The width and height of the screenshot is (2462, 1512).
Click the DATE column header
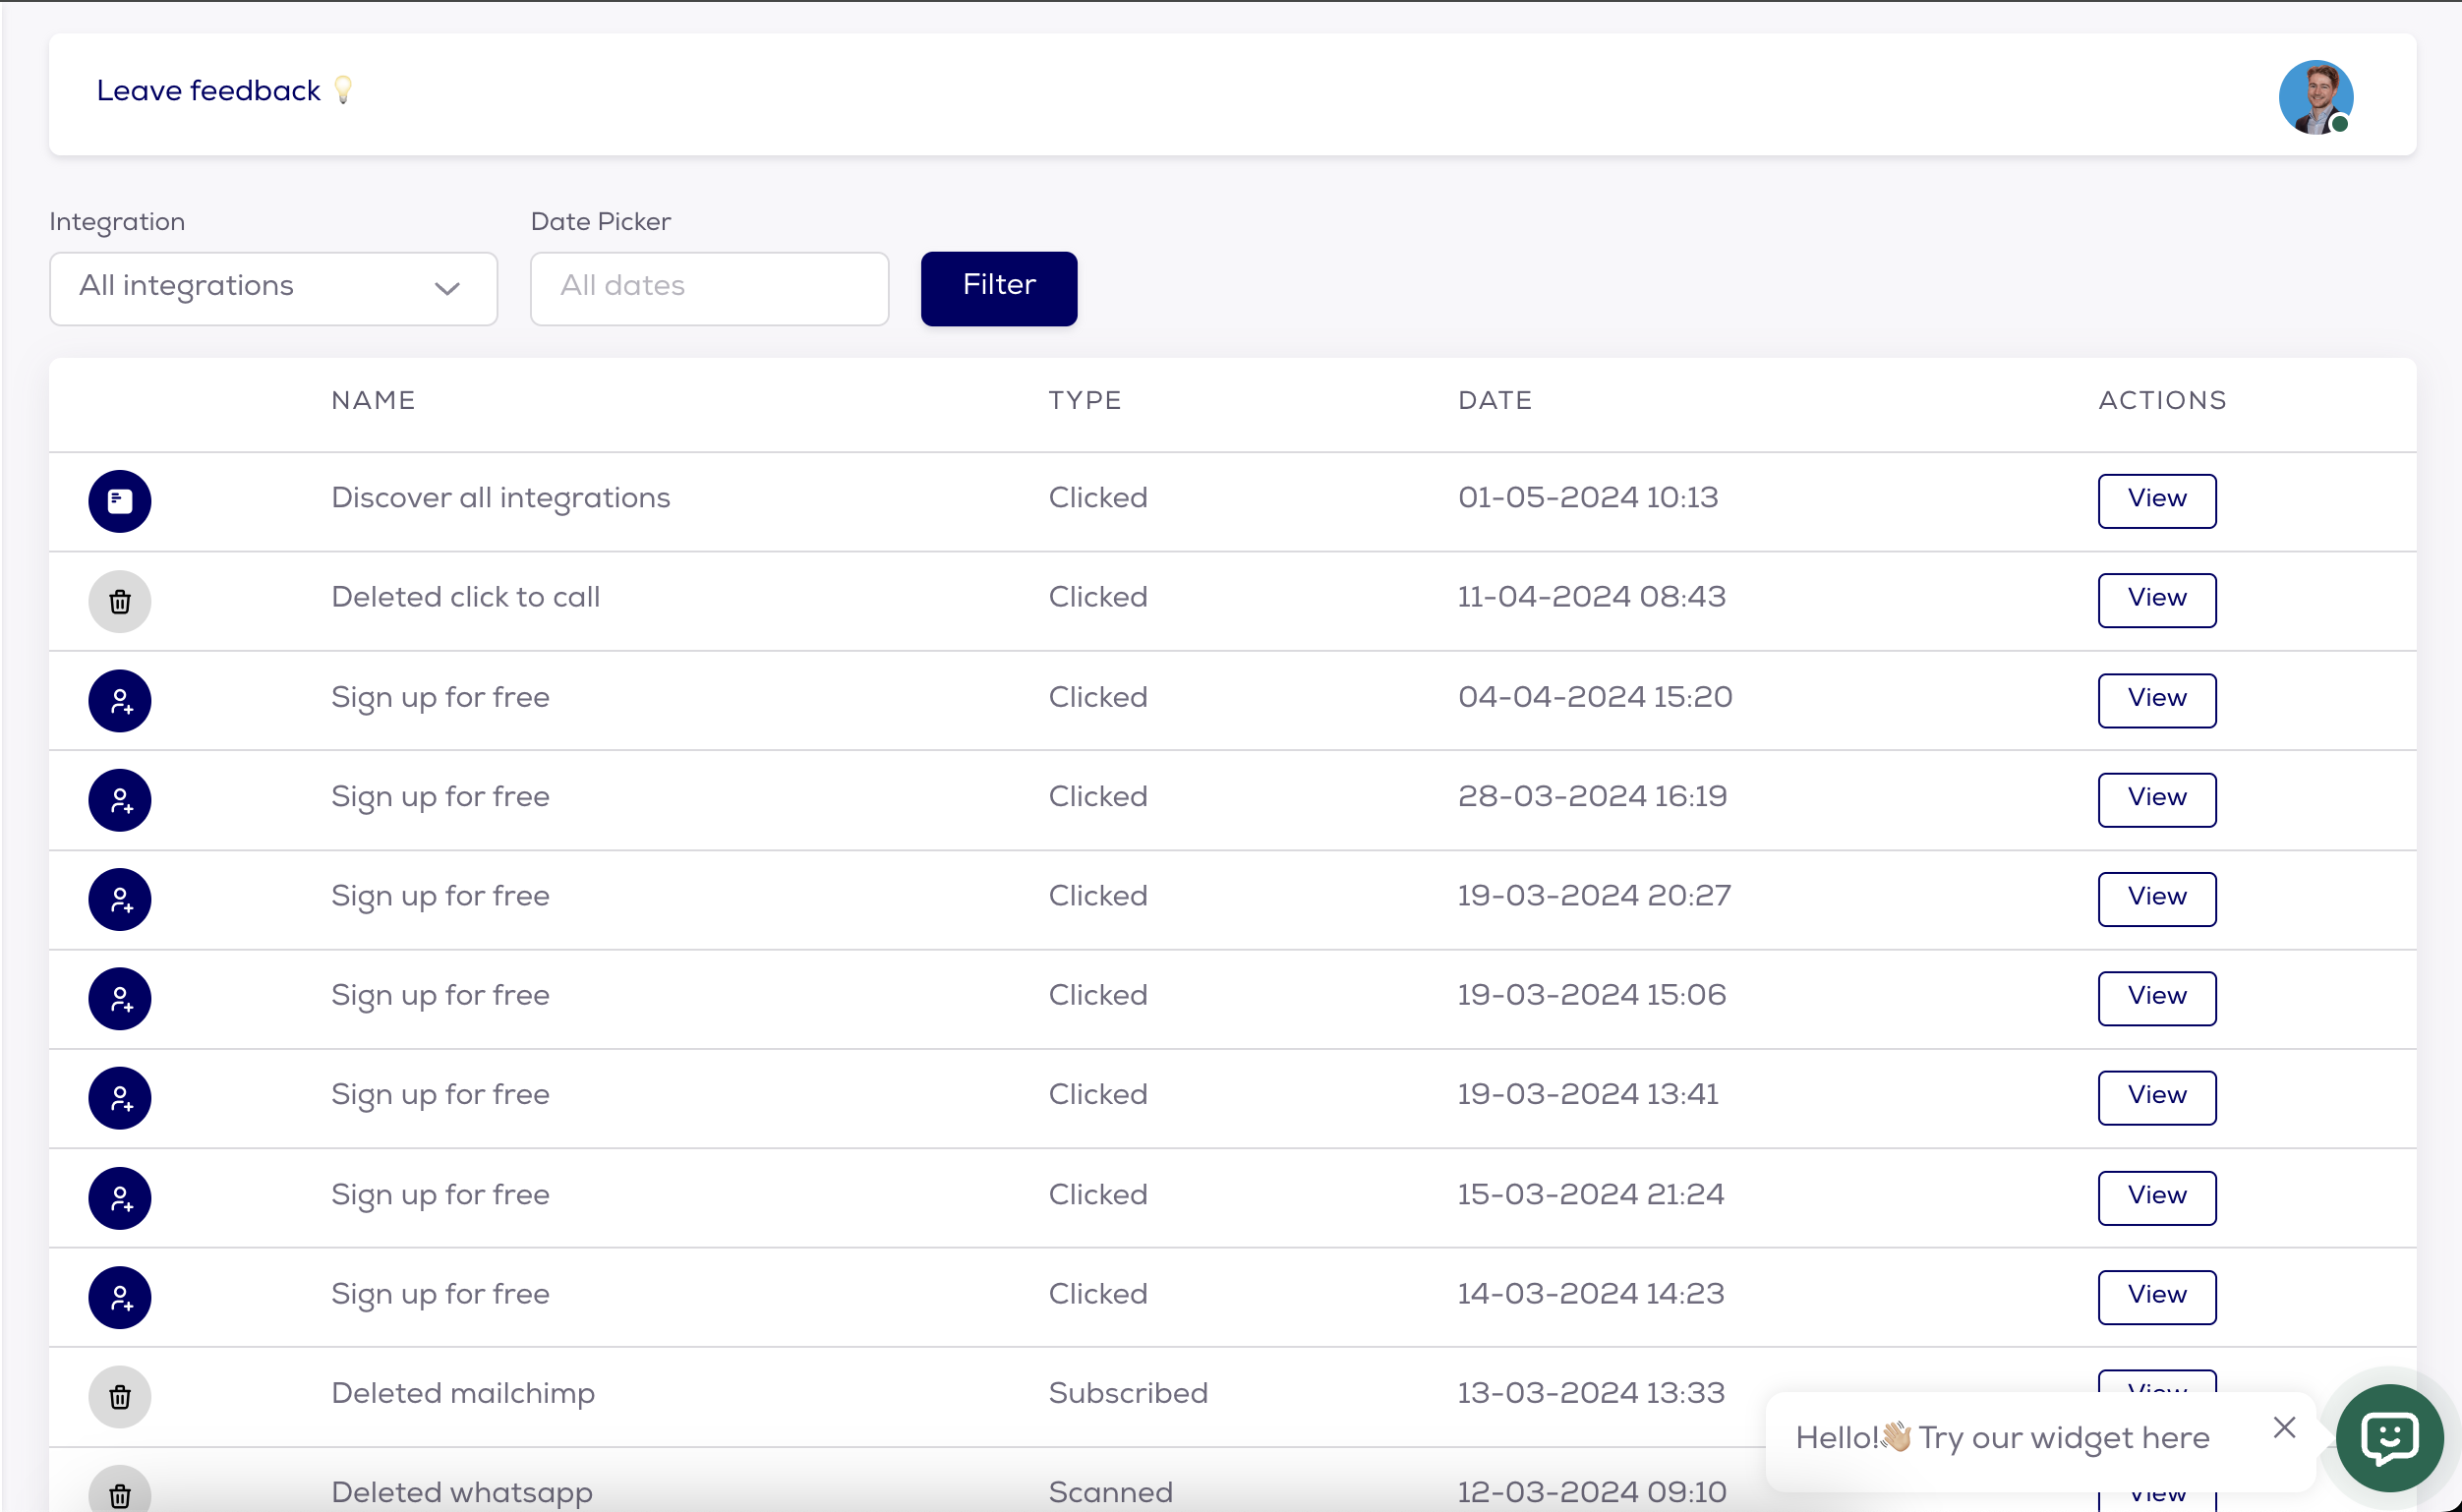point(1494,401)
